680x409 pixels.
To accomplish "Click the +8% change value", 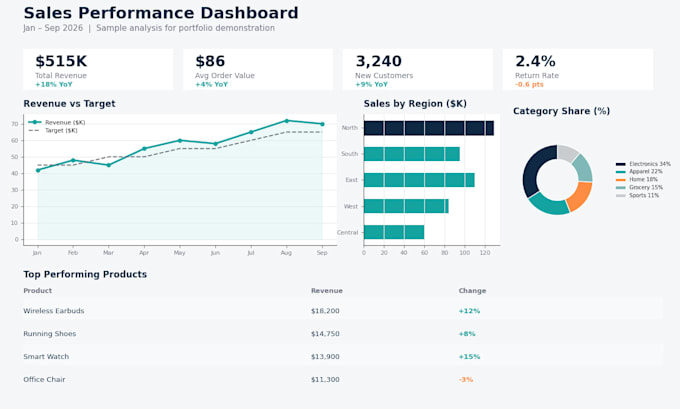I will [x=467, y=334].
